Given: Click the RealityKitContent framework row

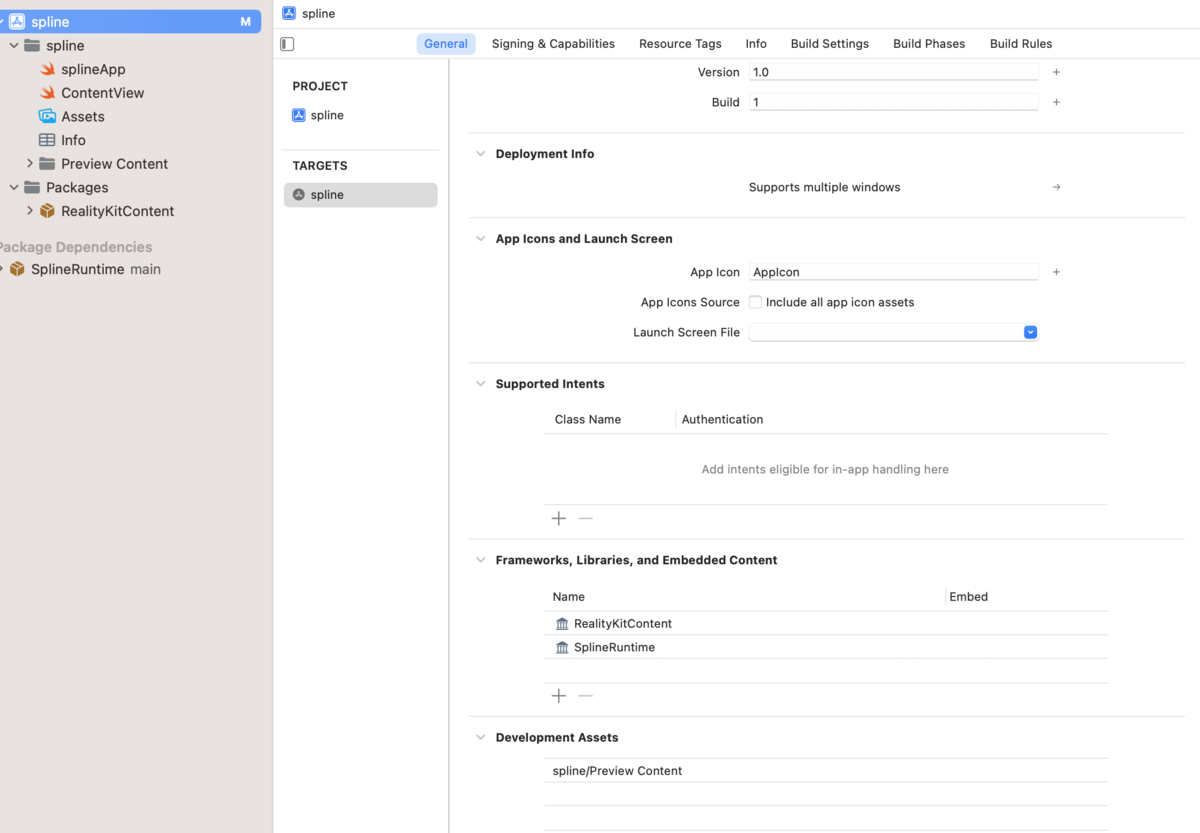Looking at the screenshot, I should tap(826, 623).
